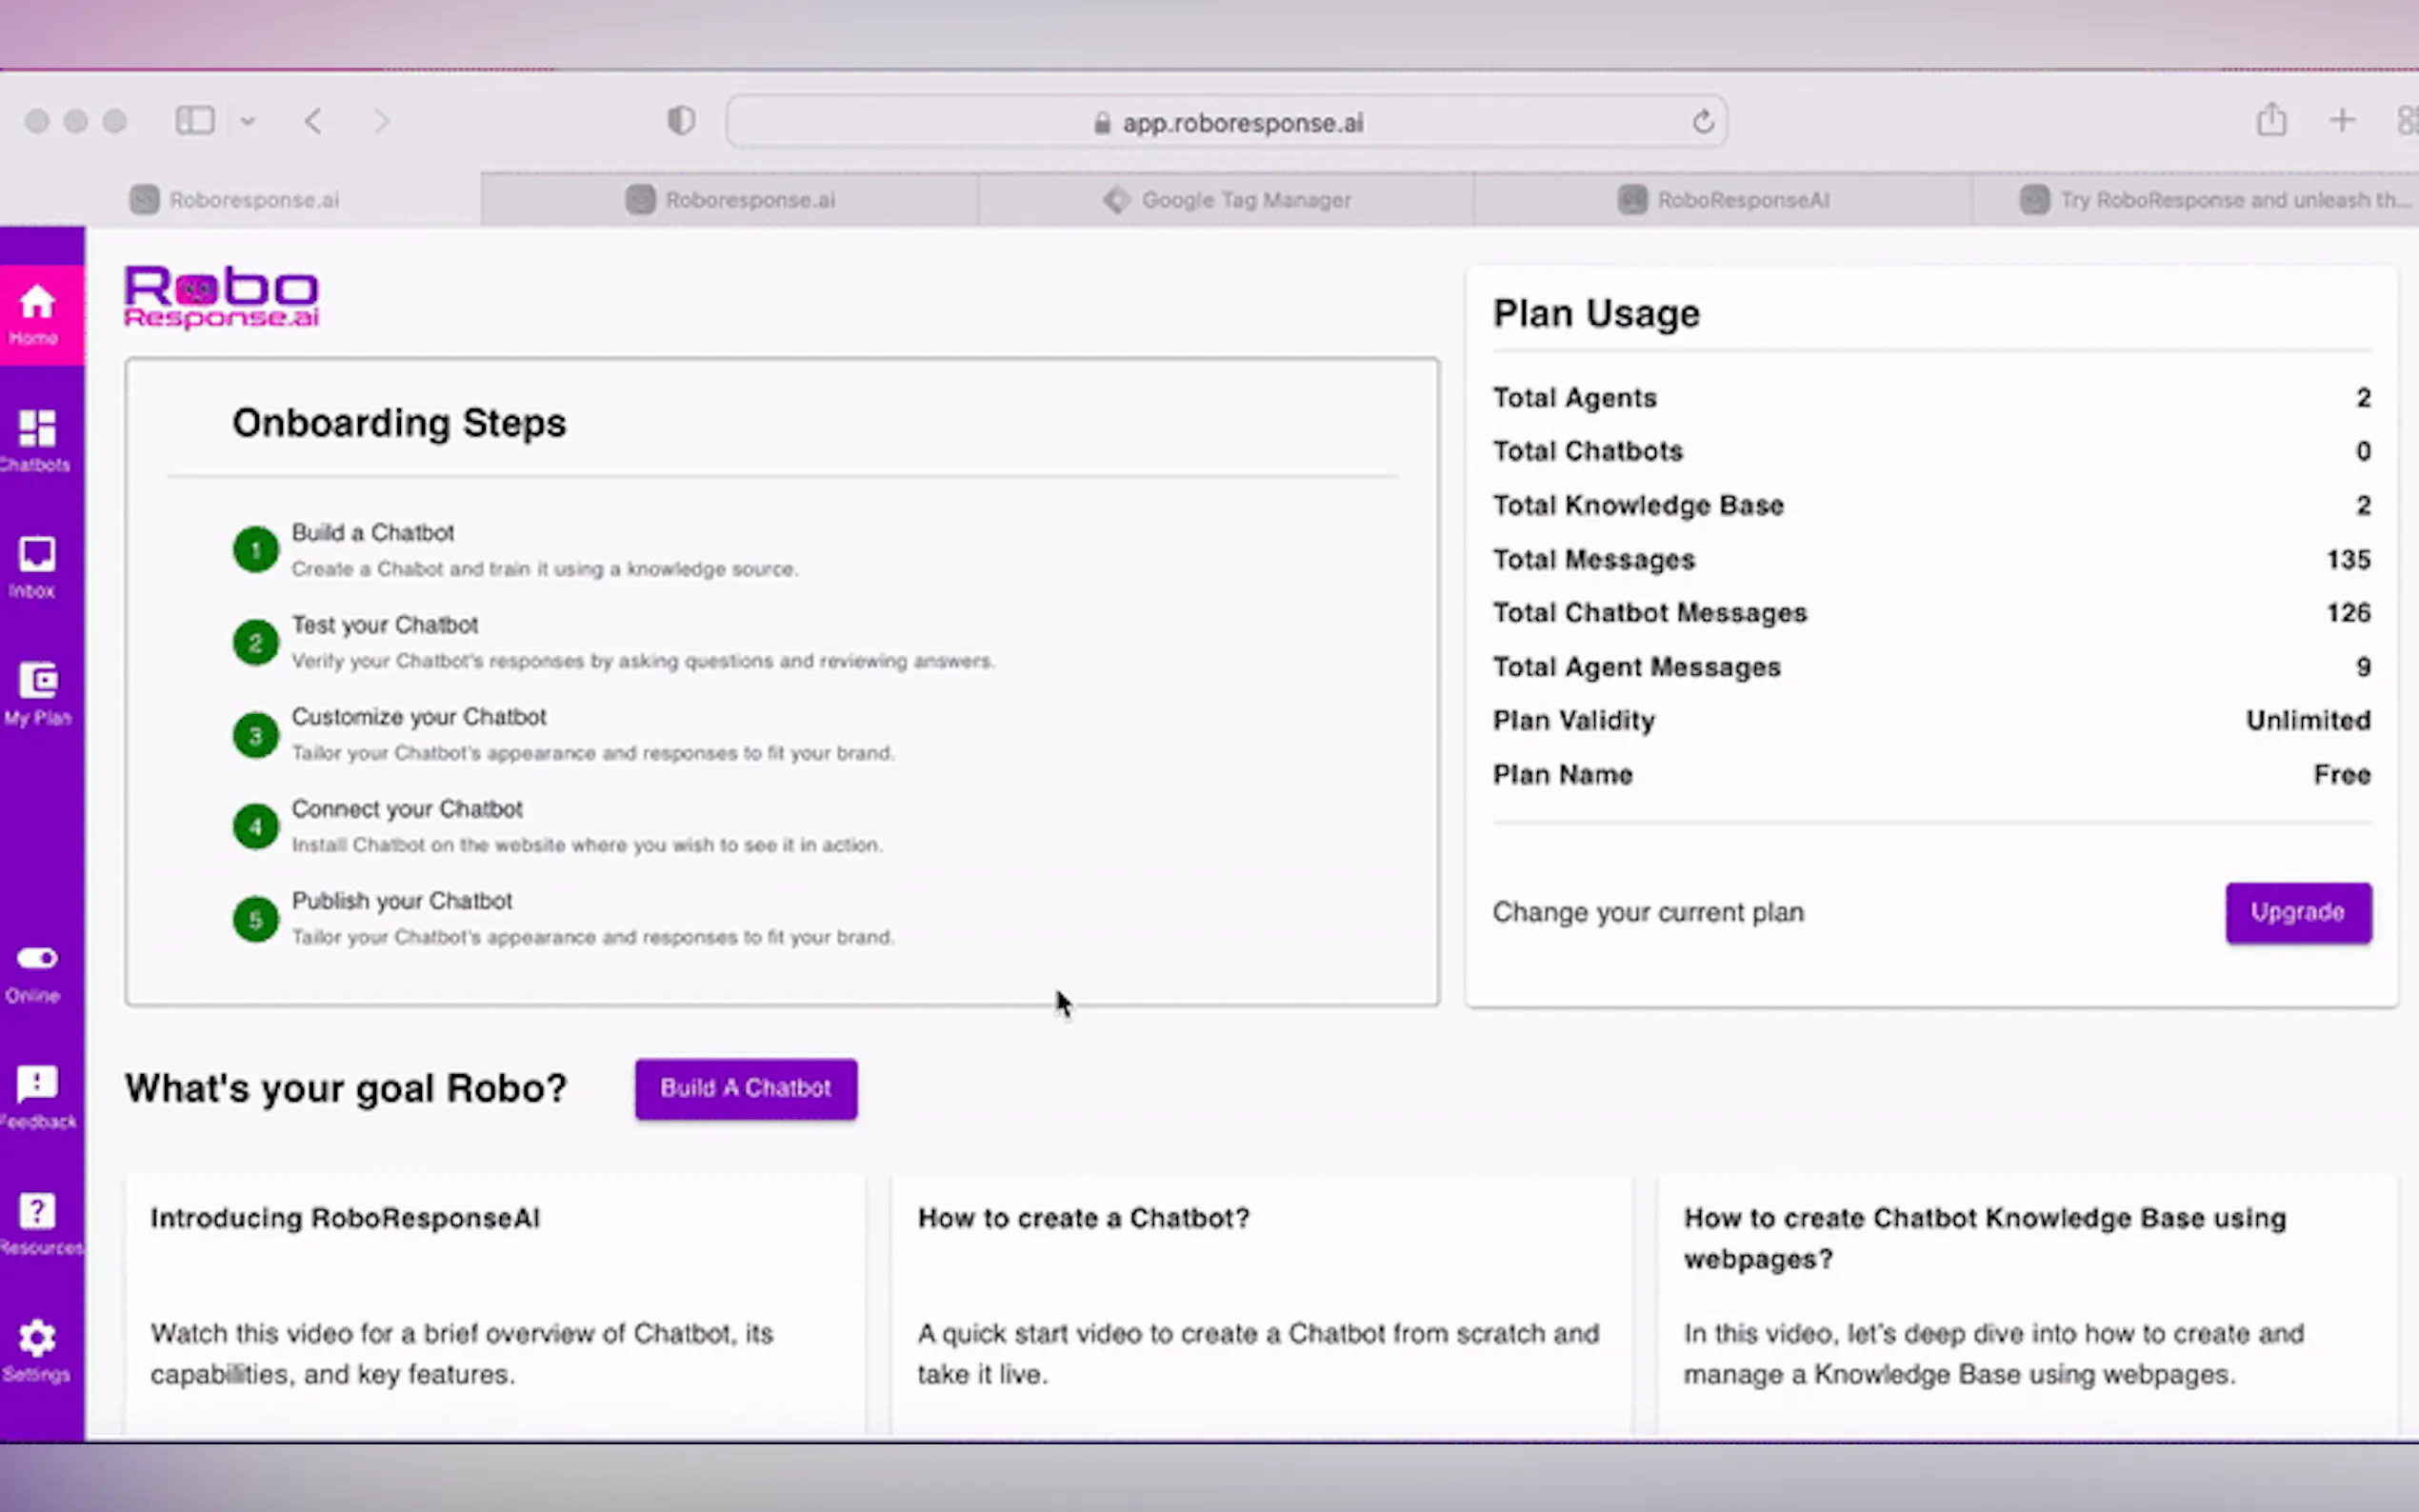This screenshot has height=1512, width=2419.
Task: Open Resources help icon
Action: tap(37, 1211)
